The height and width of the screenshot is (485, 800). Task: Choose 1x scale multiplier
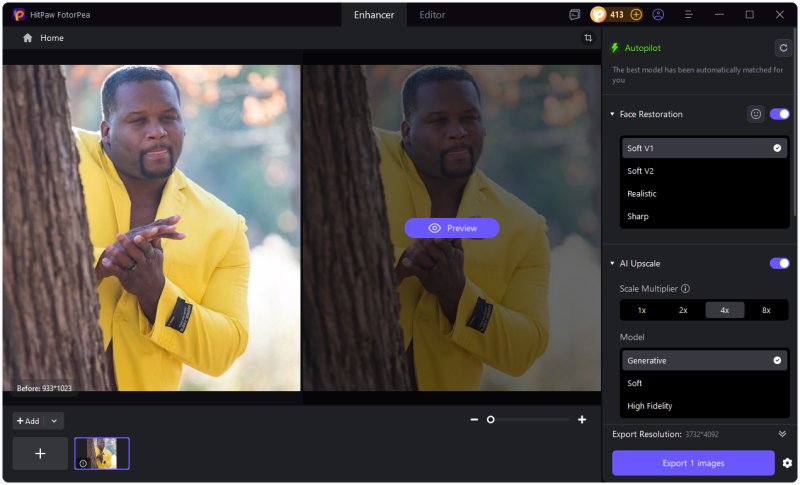tap(642, 310)
